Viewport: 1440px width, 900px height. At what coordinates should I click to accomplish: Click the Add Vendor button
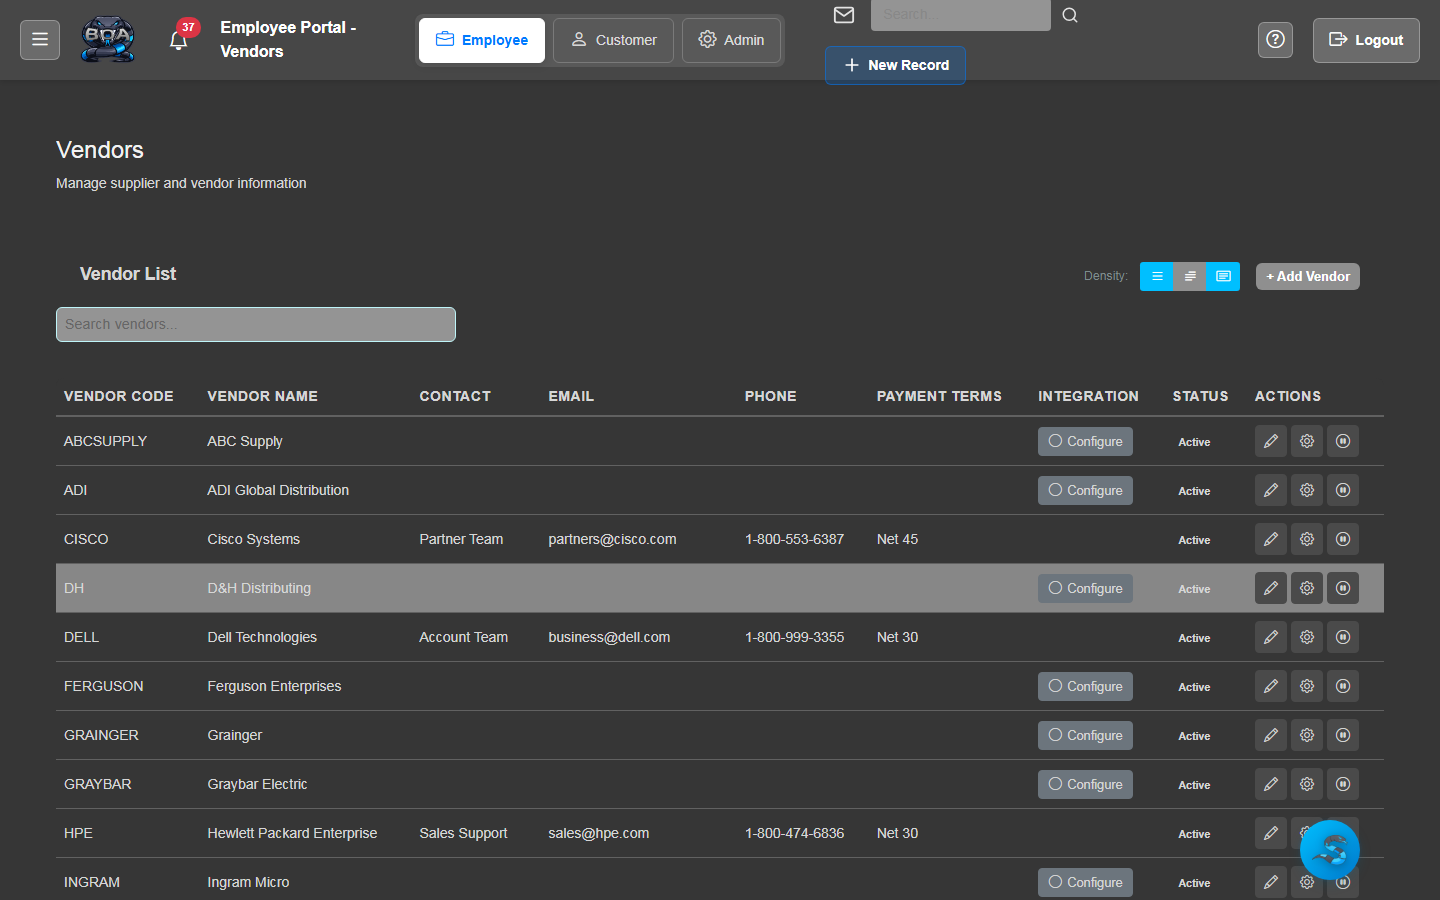point(1307,277)
